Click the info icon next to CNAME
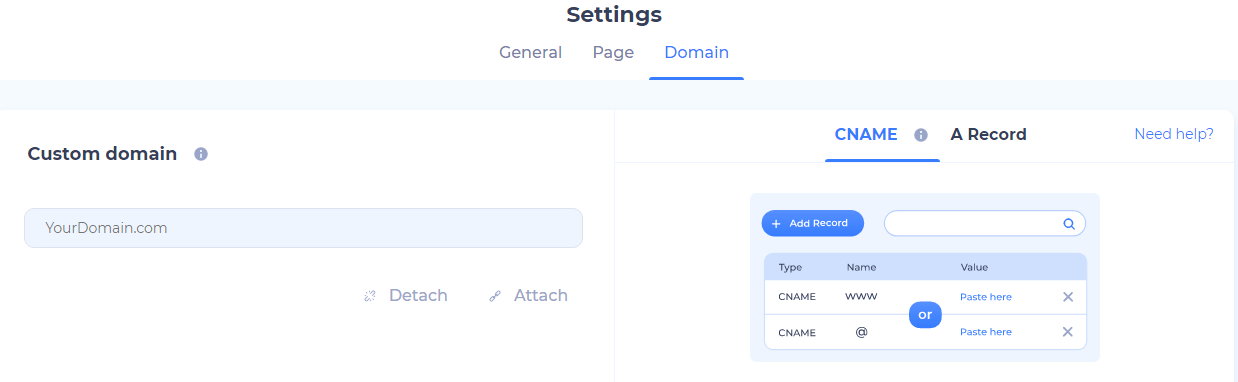 [921, 135]
